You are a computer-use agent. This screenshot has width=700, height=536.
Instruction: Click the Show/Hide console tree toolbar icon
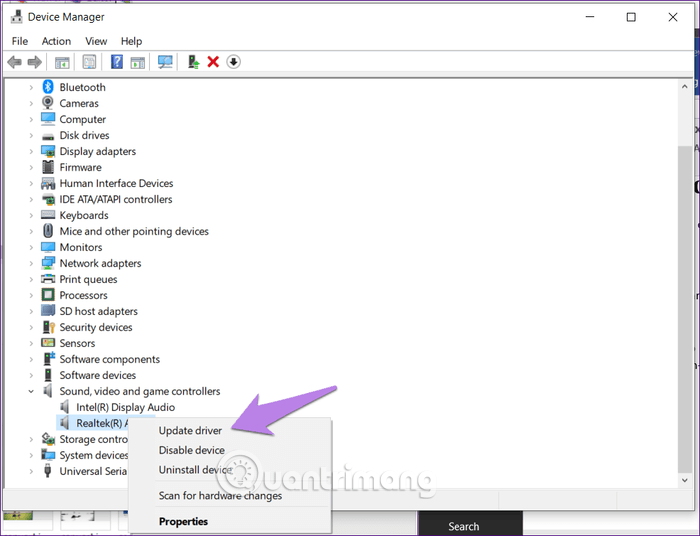point(62,62)
